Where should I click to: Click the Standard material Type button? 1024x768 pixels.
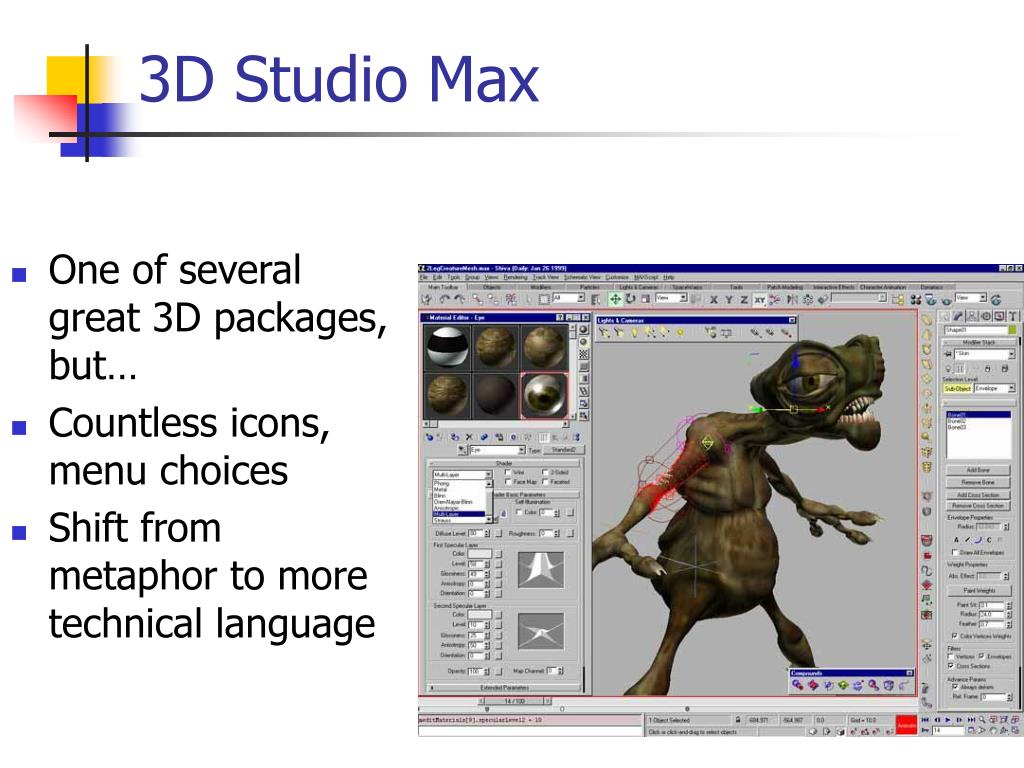point(563,450)
